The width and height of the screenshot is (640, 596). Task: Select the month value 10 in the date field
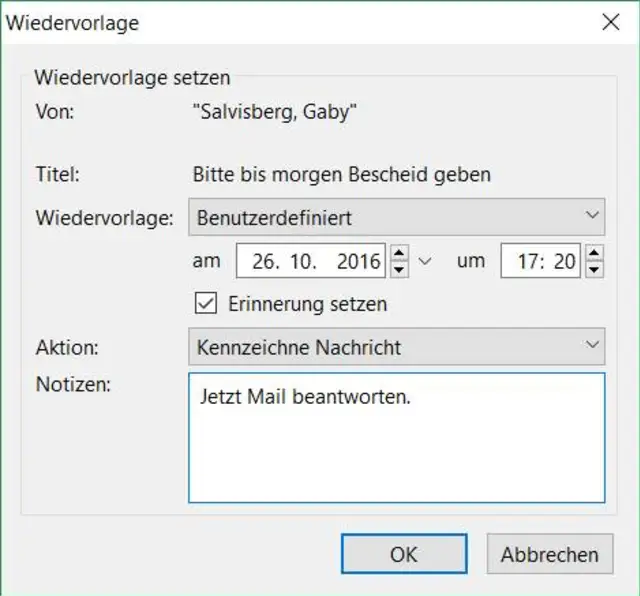coord(304,262)
